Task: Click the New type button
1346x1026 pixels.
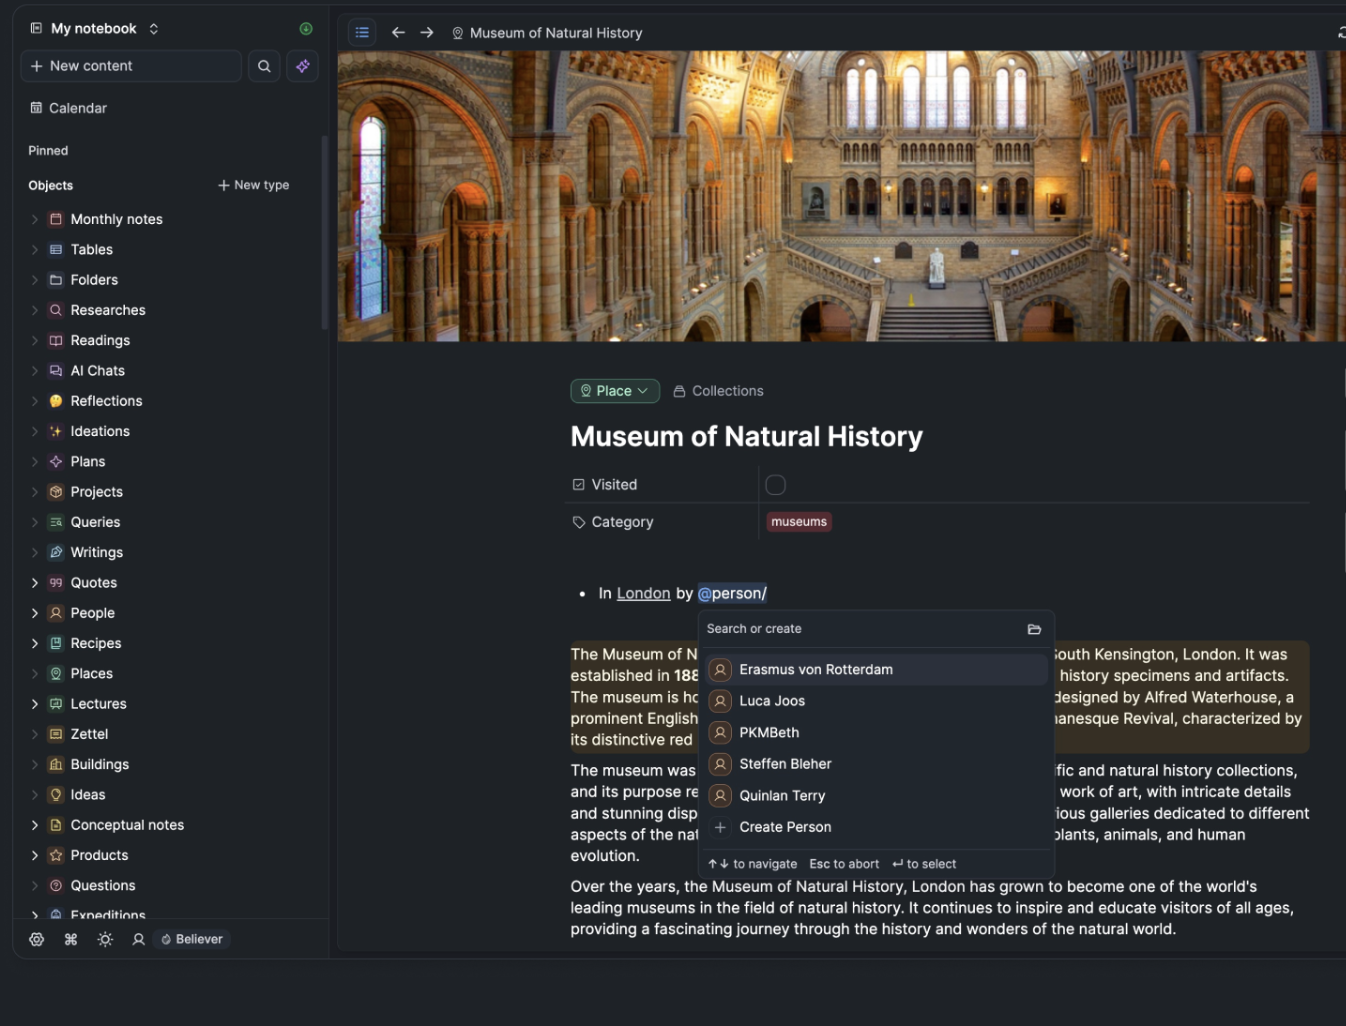Action: click(x=254, y=185)
